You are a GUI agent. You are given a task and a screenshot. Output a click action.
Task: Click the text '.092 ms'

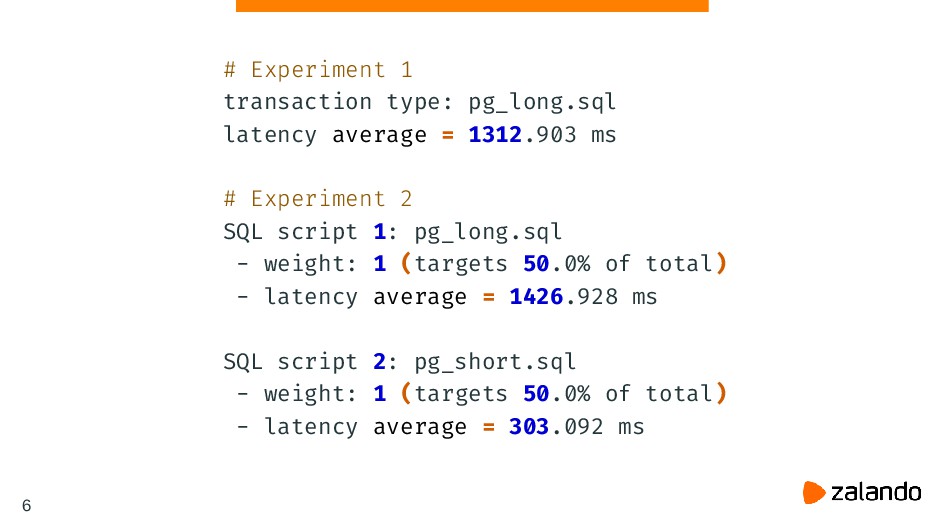pyautogui.click(x=597, y=427)
